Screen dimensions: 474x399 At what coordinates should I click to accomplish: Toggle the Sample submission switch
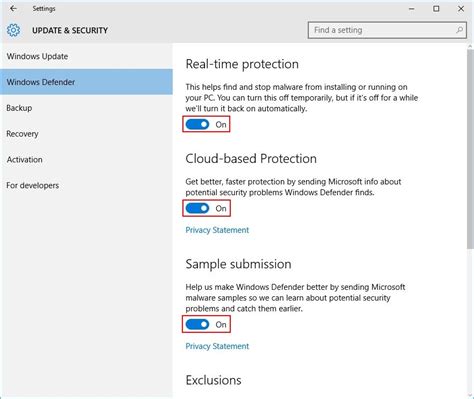pyautogui.click(x=198, y=324)
